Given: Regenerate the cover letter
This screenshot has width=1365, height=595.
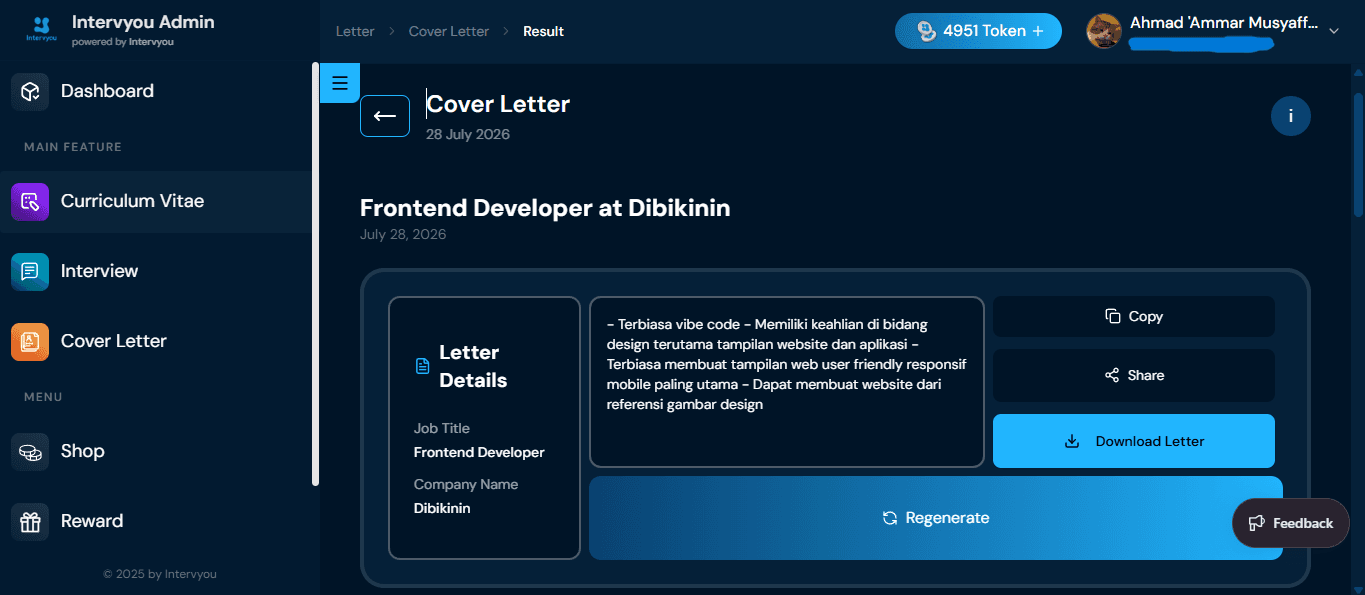Looking at the screenshot, I should [x=936, y=518].
